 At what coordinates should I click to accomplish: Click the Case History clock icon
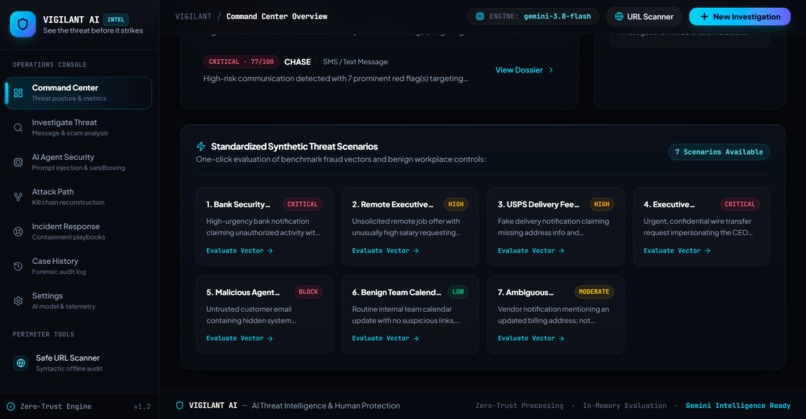18,266
